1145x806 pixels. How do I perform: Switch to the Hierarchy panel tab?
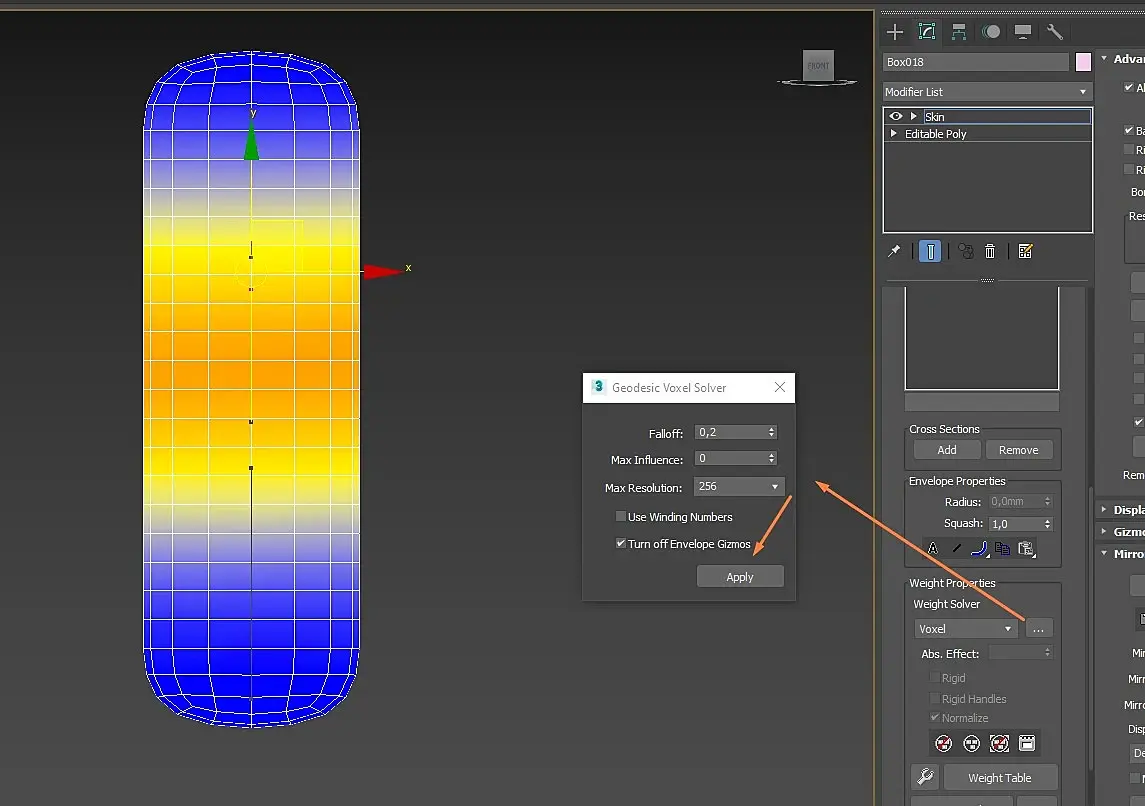(x=959, y=32)
